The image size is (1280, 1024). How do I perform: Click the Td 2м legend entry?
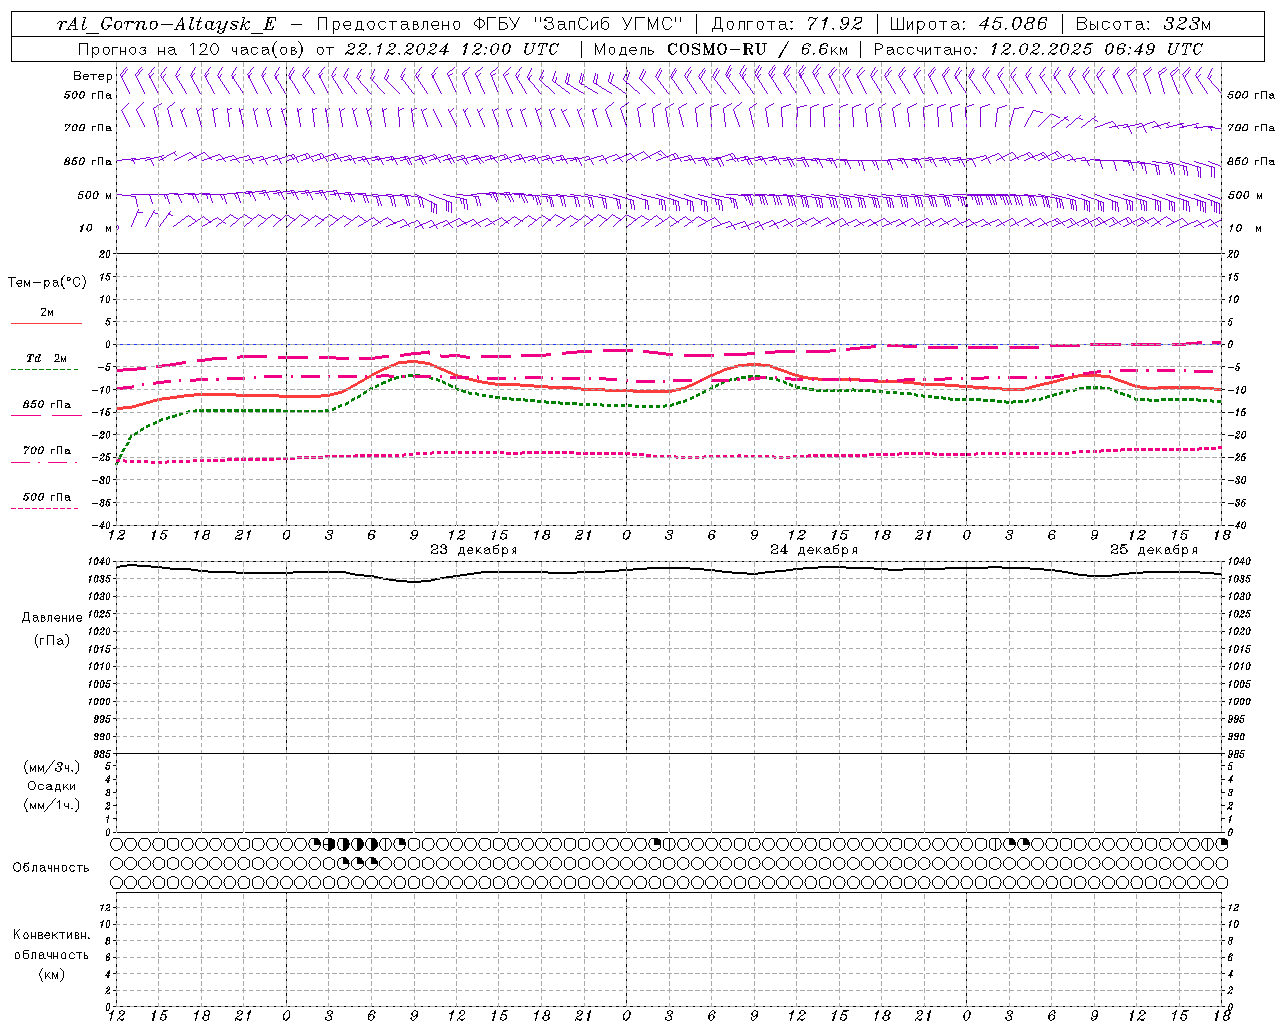click(46, 358)
